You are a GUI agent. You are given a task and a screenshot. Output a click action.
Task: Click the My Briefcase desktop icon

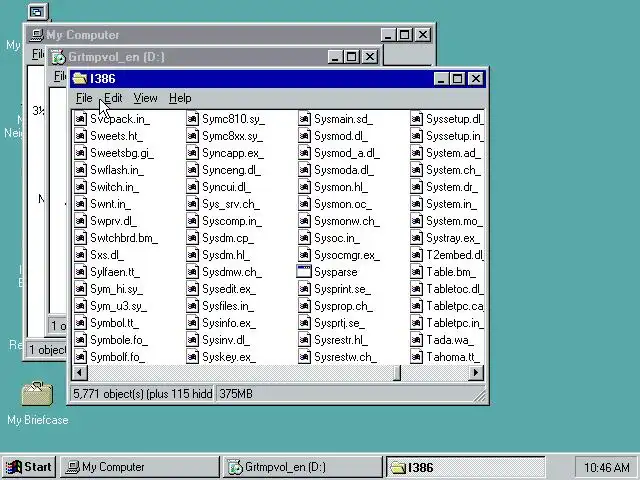tap(37, 394)
